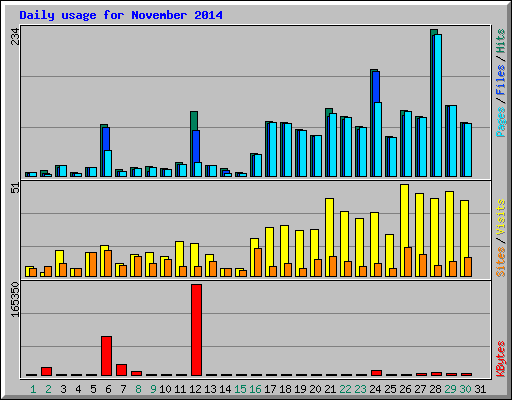Select the red KBytes bar for day 2
This screenshot has width=512, height=400.
(x=46, y=371)
